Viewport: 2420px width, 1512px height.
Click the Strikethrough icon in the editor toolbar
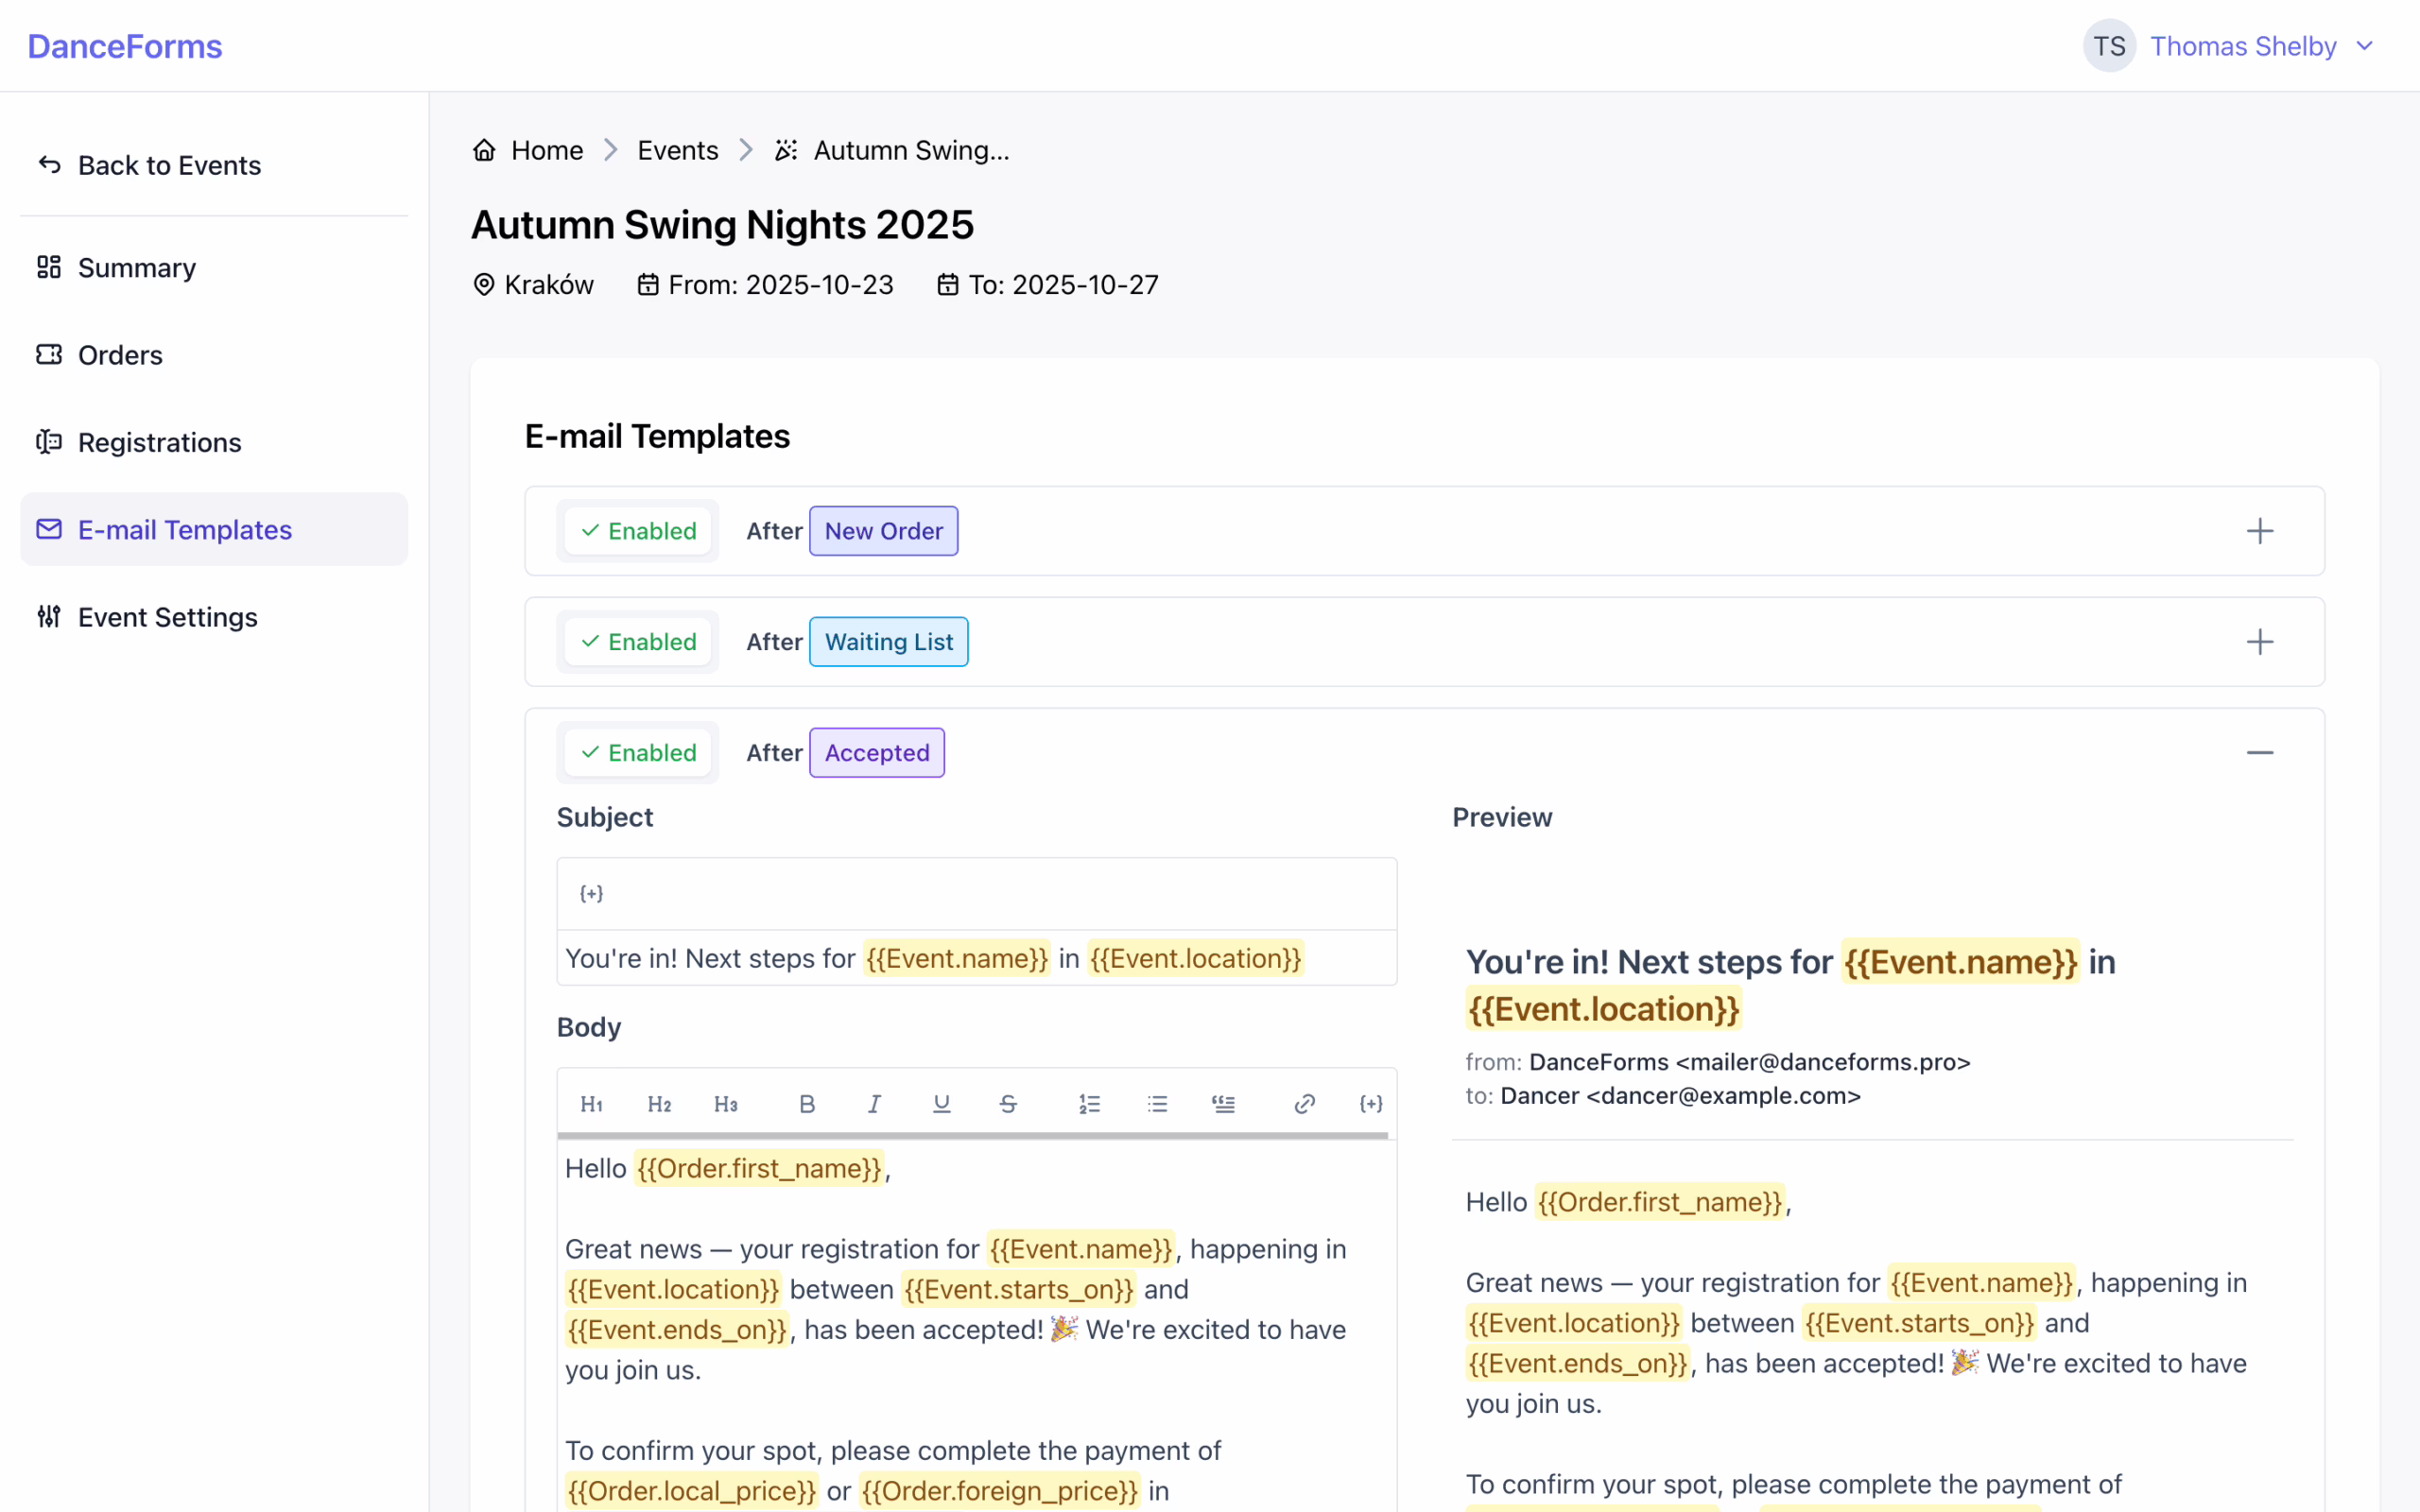click(x=1008, y=1103)
